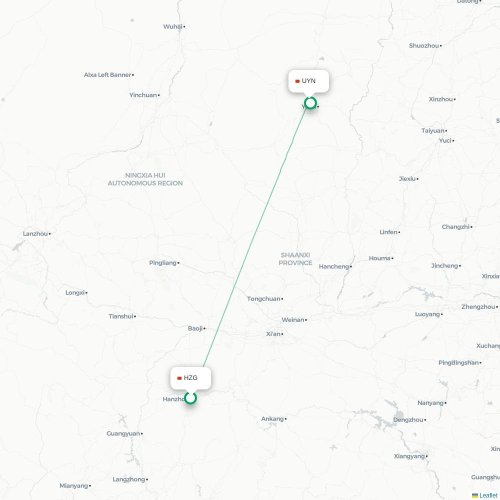Open the Leaflet attribution link
500x500 pixels.
(488, 496)
